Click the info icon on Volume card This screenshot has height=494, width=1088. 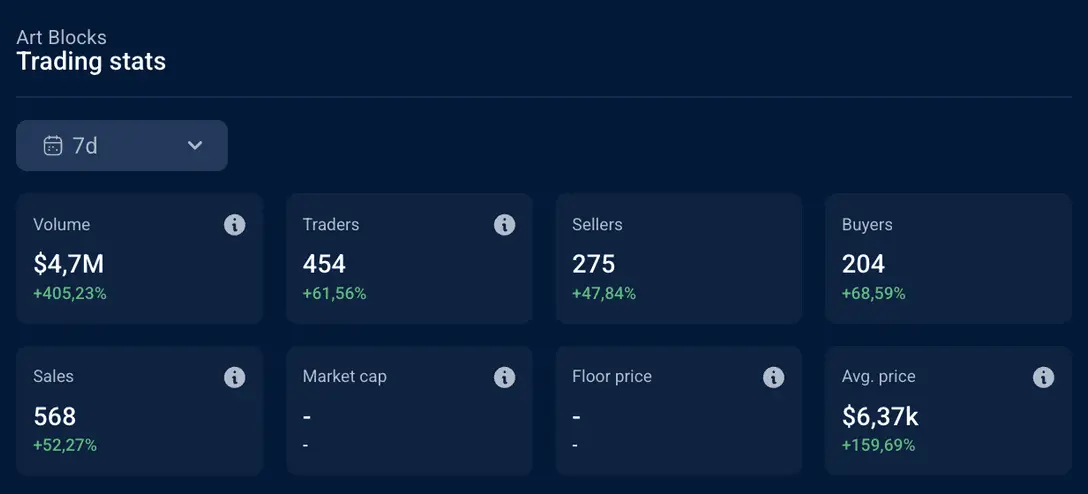pyautogui.click(x=235, y=225)
